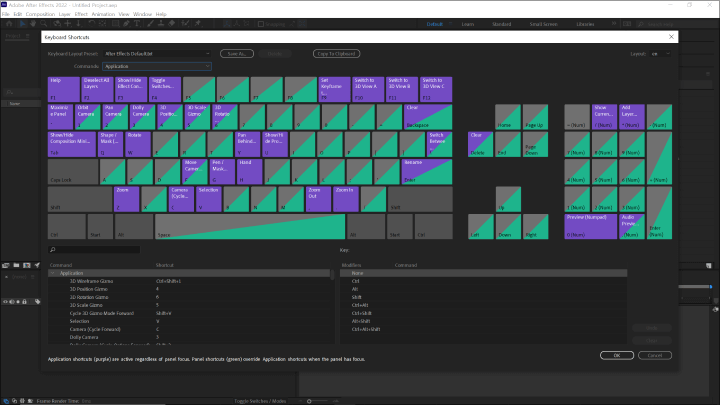
Task: Open the File menu
Action: pos(6,14)
